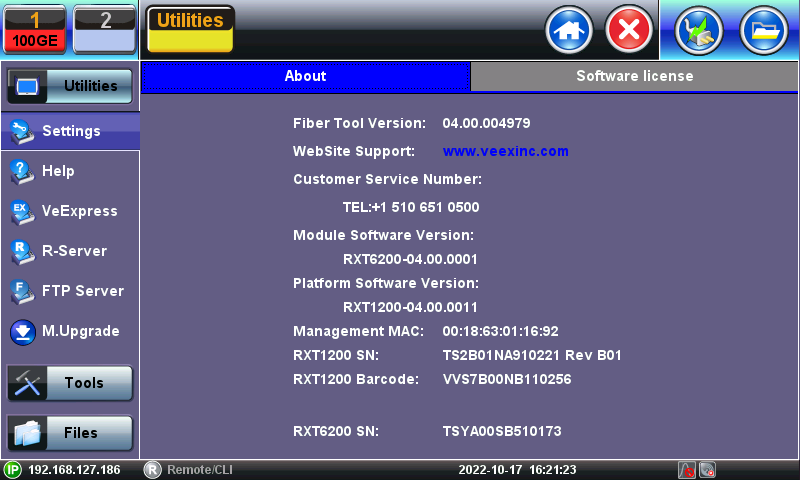This screenshot has height=480, width=800.
Task: Click the R-Server R icon
Action: click(x=22, y=251)
